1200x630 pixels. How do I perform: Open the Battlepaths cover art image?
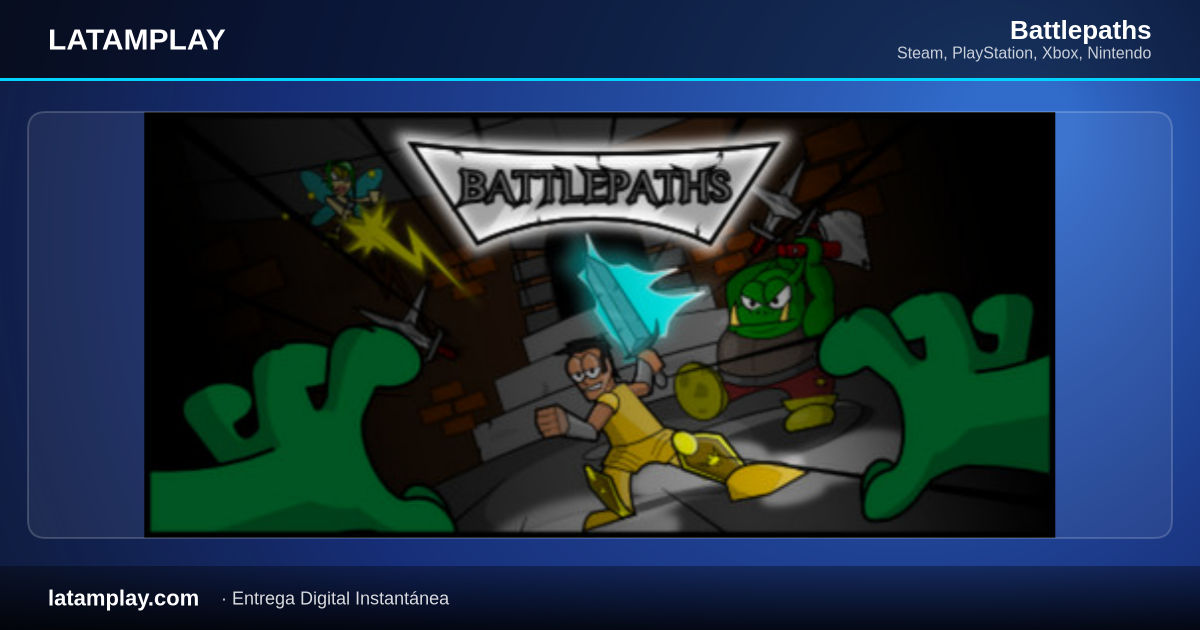click(600, 324)
